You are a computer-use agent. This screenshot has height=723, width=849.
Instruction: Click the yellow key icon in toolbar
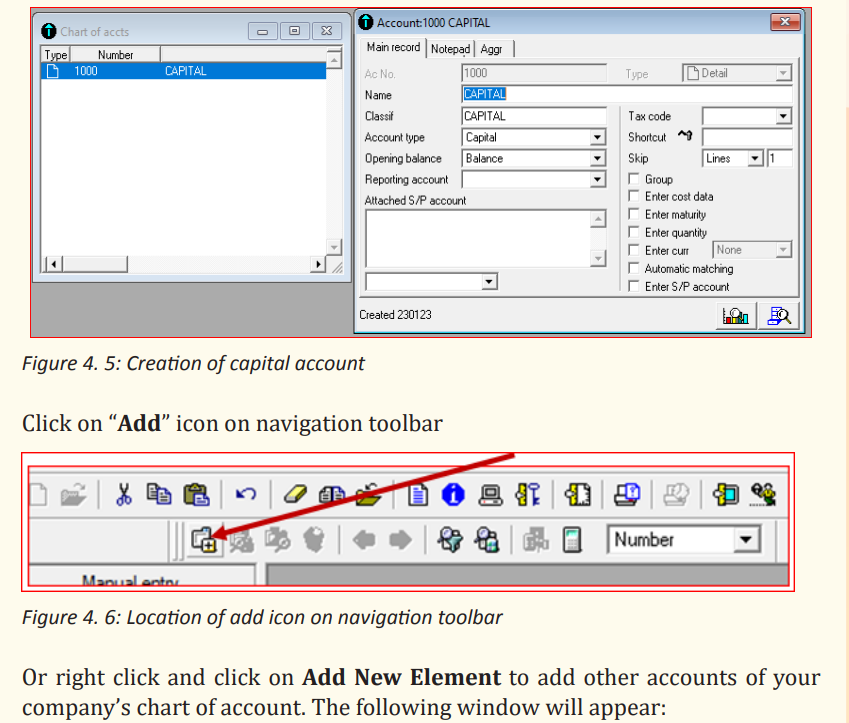(528, 494)
